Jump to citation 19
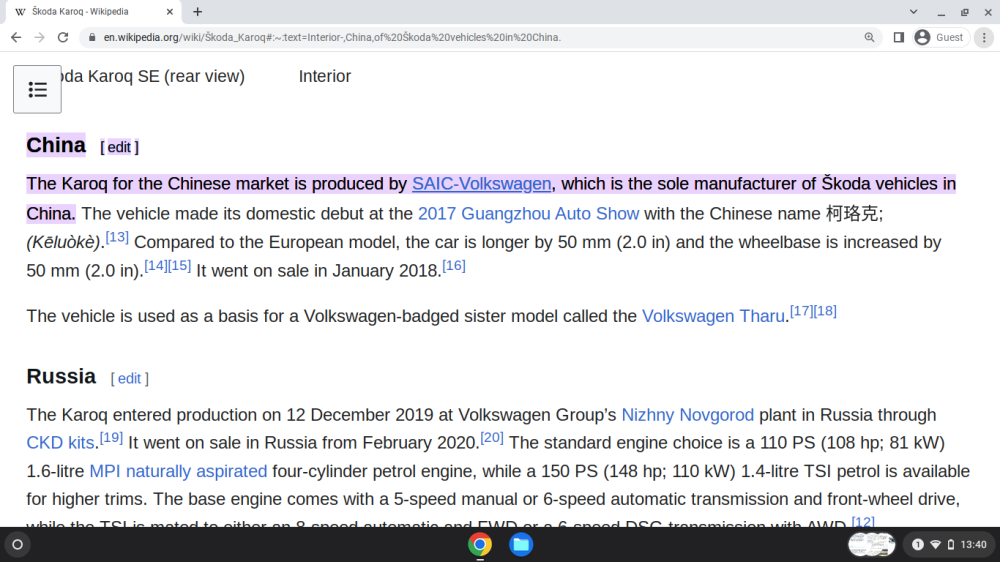Screen dimensions: 1000x562 (x=111, y=438)
